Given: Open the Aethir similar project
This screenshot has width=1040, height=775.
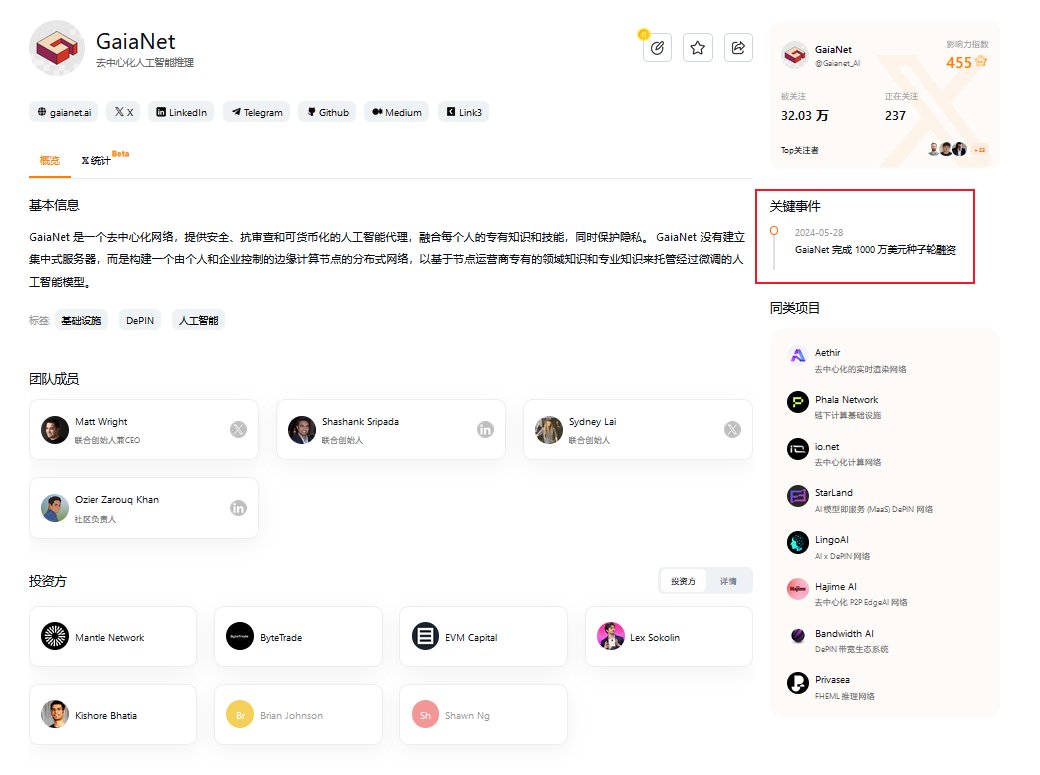Looking at the screenshot, I should [885, 360].
